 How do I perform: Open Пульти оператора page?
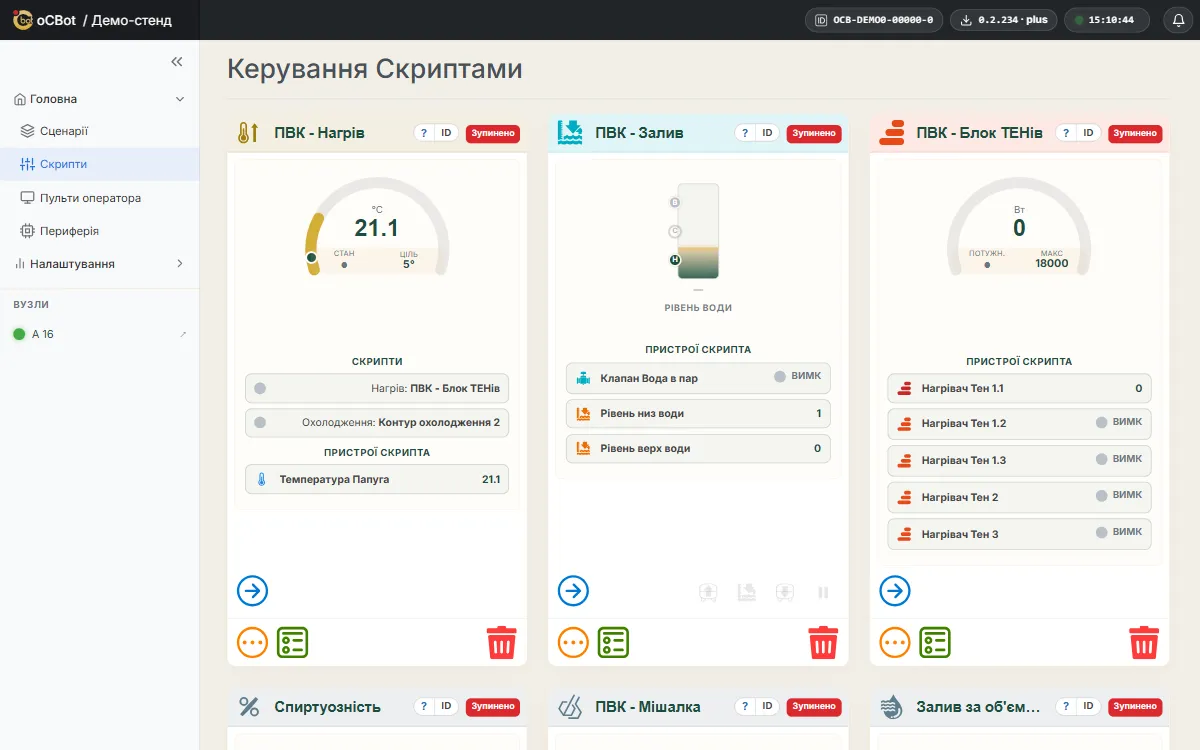(100, 198)
